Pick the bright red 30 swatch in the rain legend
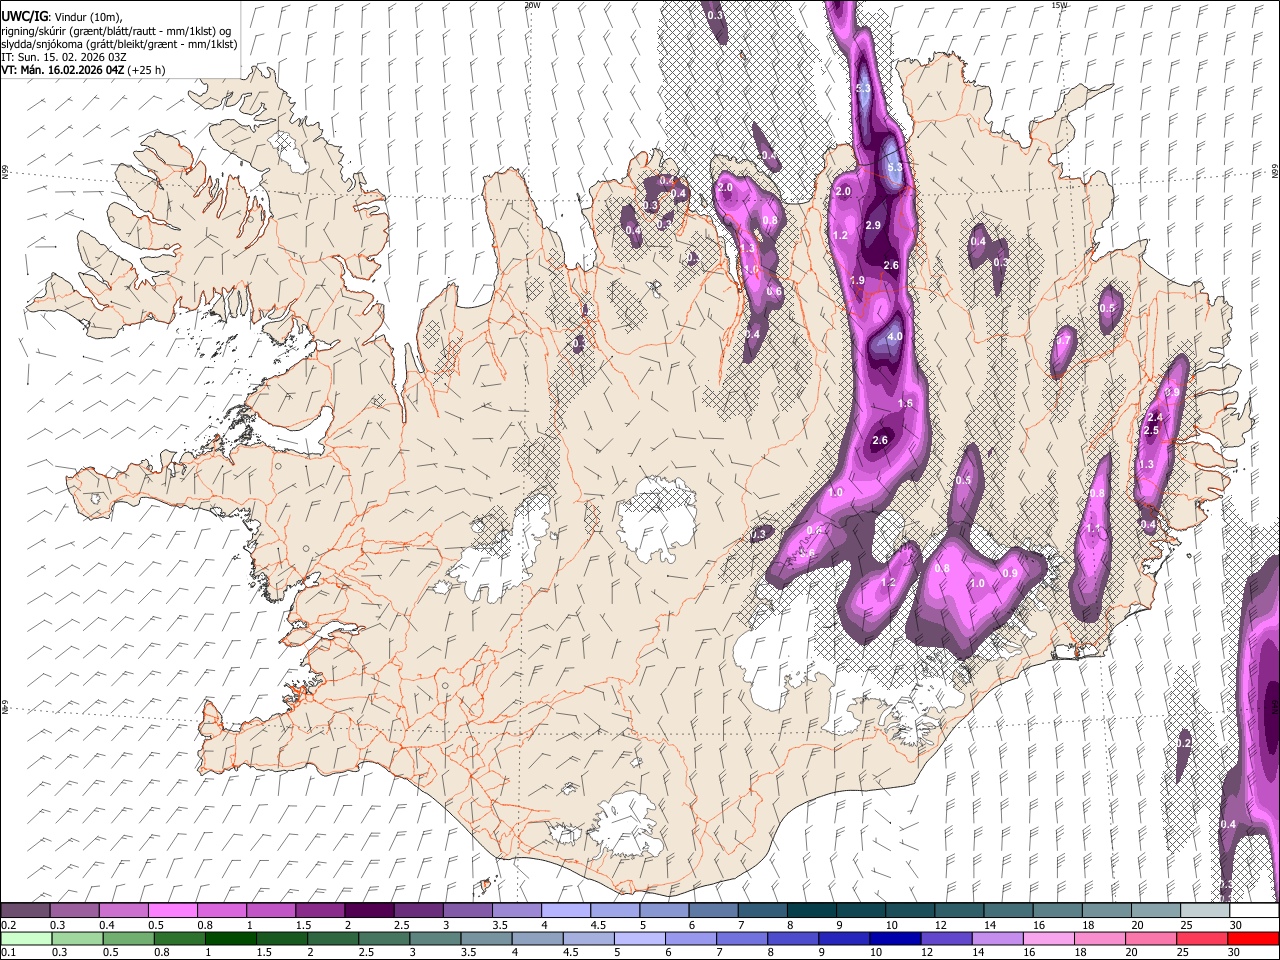Viewport: 1280px width, 960px height. [x=1253, y=938]
